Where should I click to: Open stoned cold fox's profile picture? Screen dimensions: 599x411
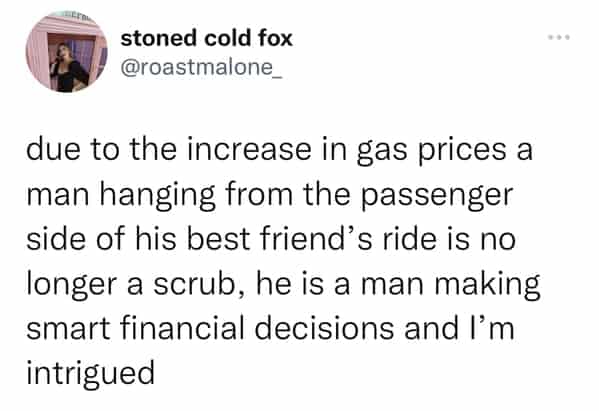click(66, 52)
